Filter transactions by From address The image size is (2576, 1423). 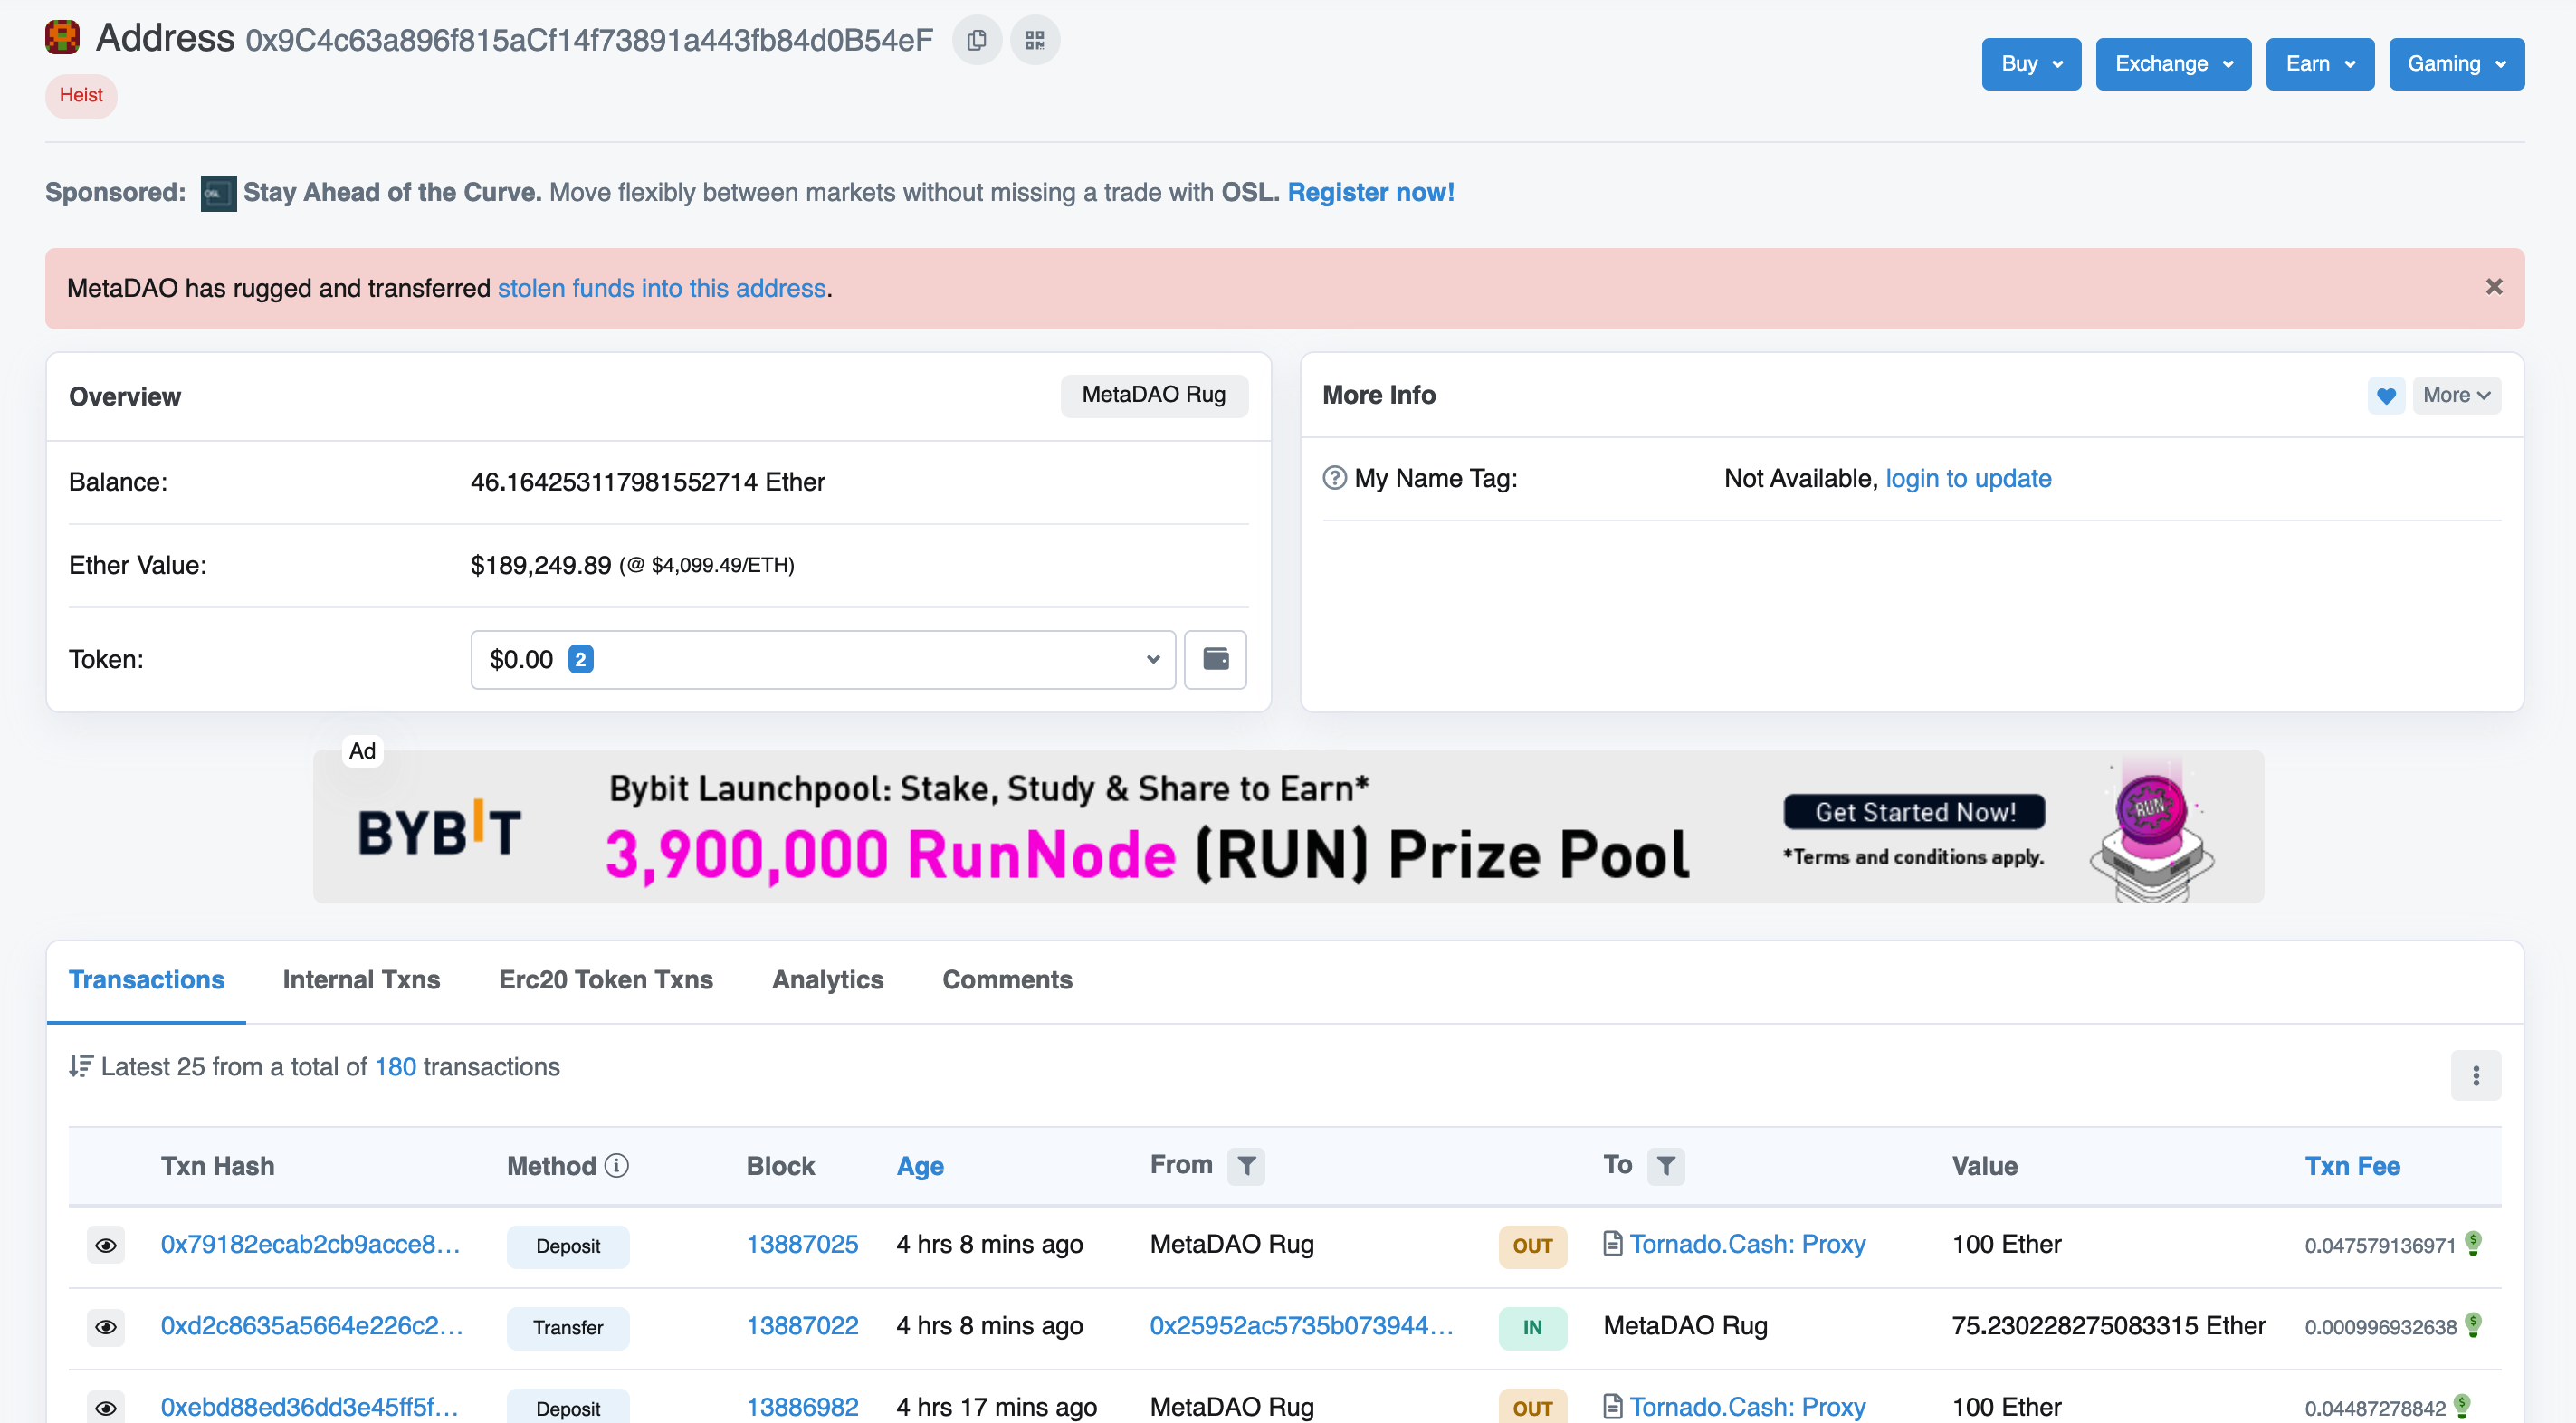click(x=1246, y=1165)
